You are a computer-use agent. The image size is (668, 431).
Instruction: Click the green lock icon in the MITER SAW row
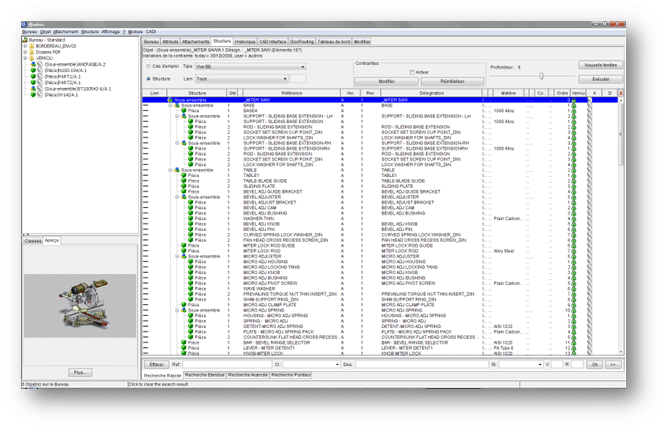tap(574, 100)
